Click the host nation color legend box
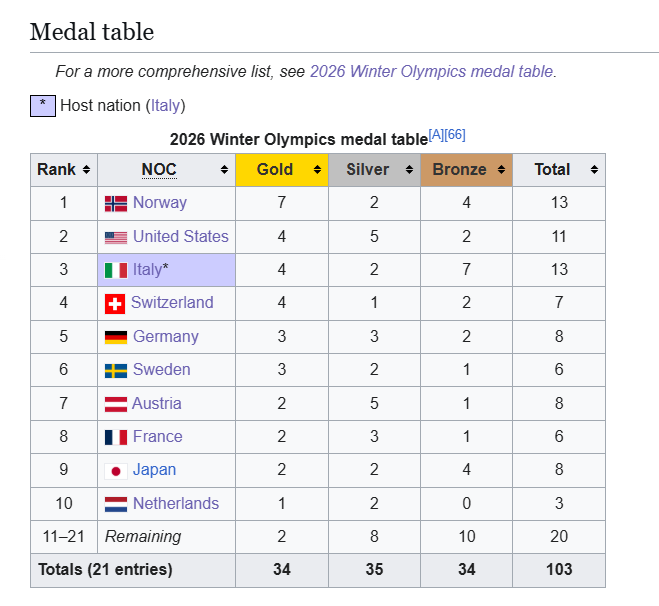The image size is (659, 606). [42, 104]
